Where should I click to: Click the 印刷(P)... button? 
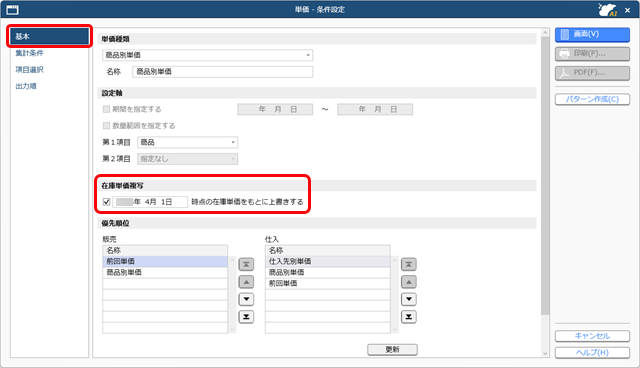[x=592, y=53]
